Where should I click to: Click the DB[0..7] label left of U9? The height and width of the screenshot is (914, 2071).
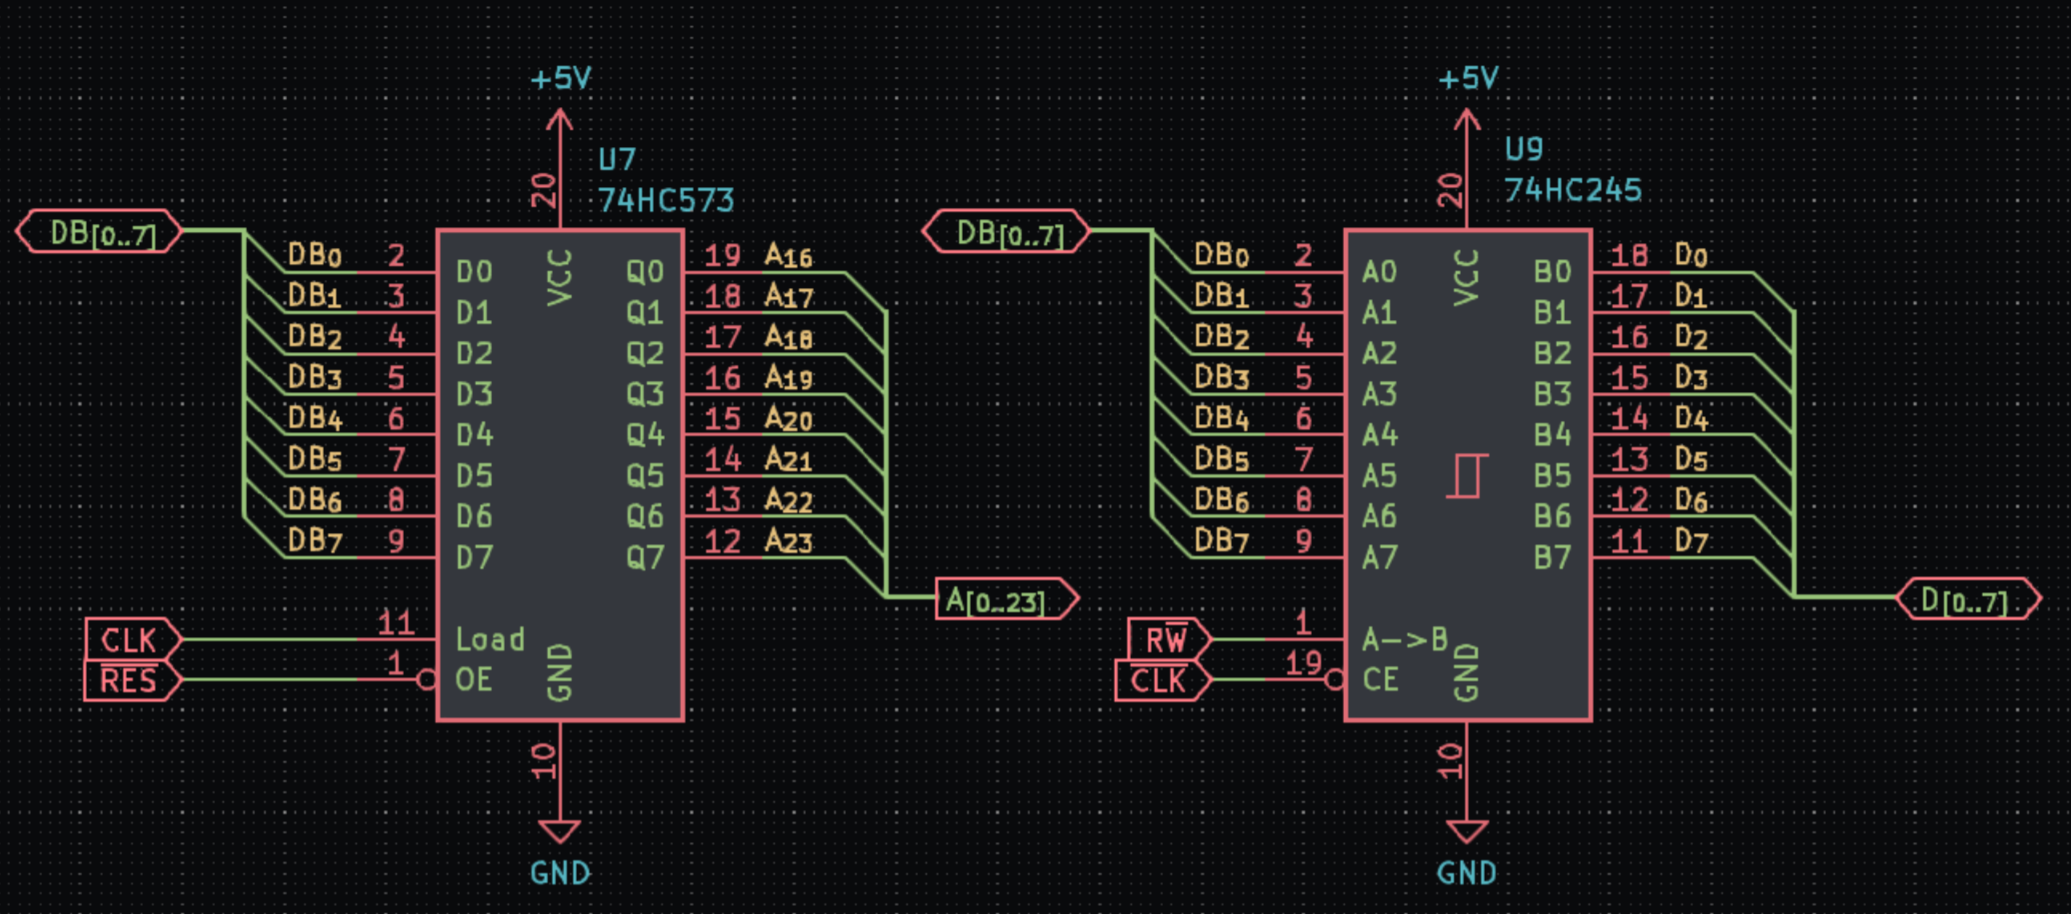click(1006, 232)
